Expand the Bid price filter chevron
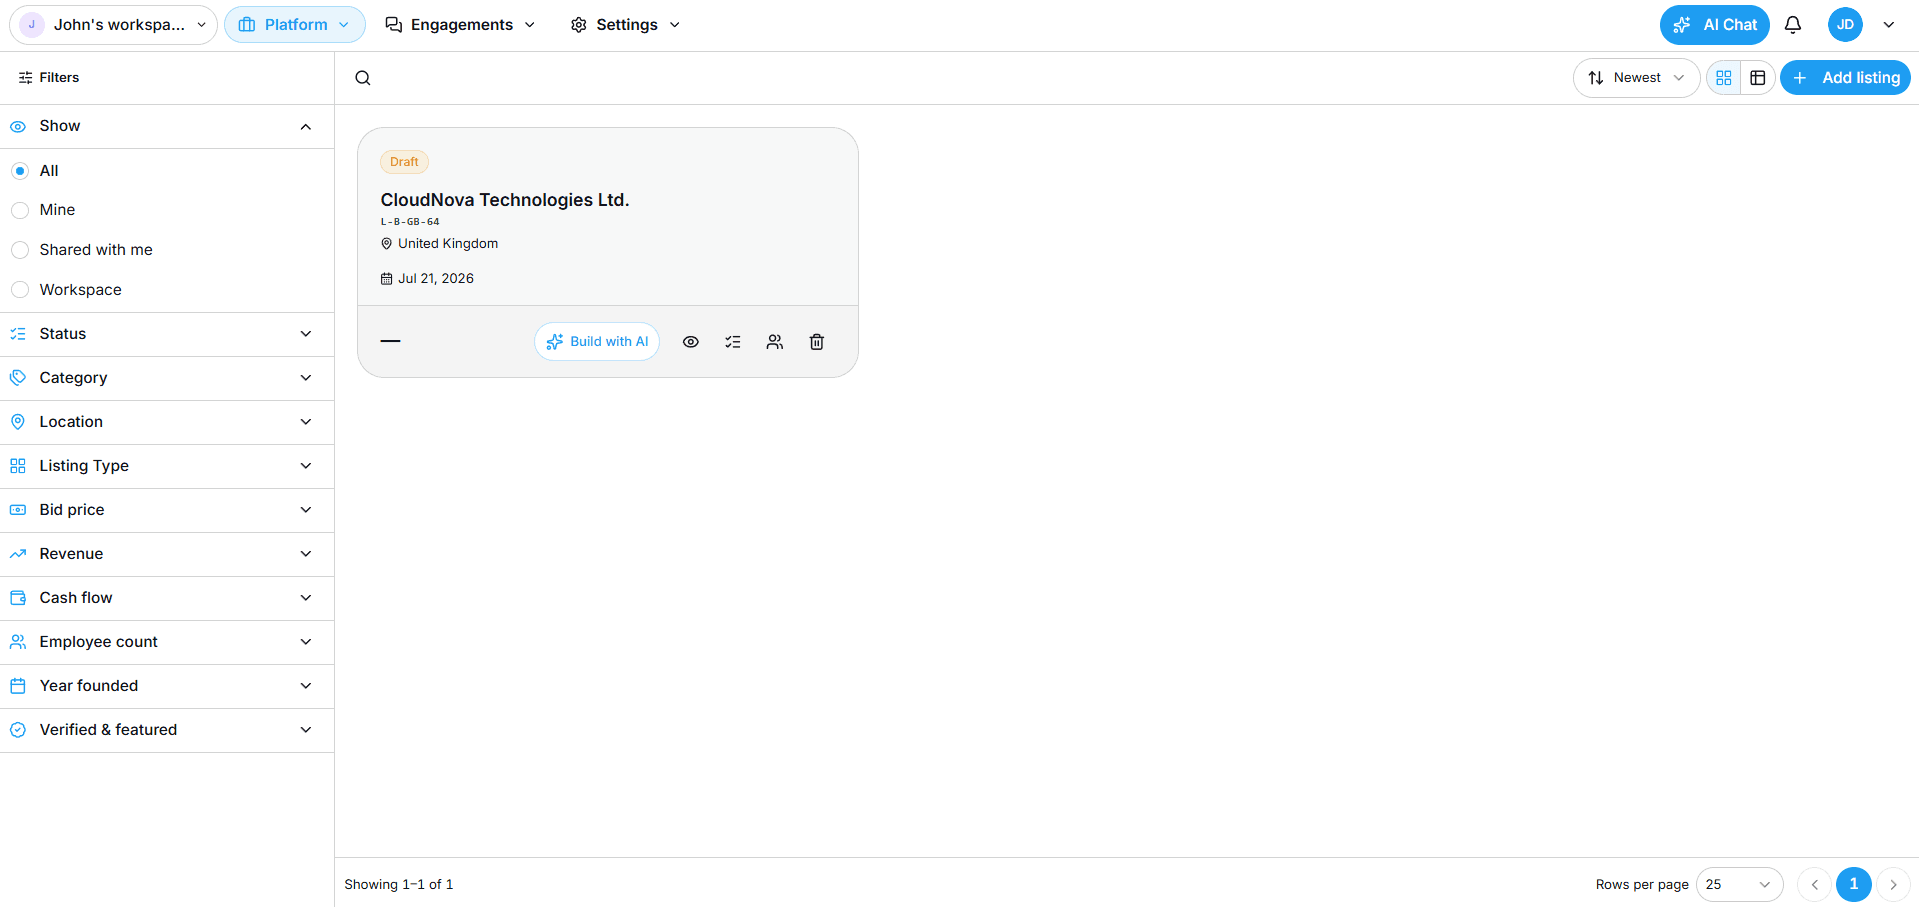Viewport: 1919px width, 907px height. click(306, 510)
